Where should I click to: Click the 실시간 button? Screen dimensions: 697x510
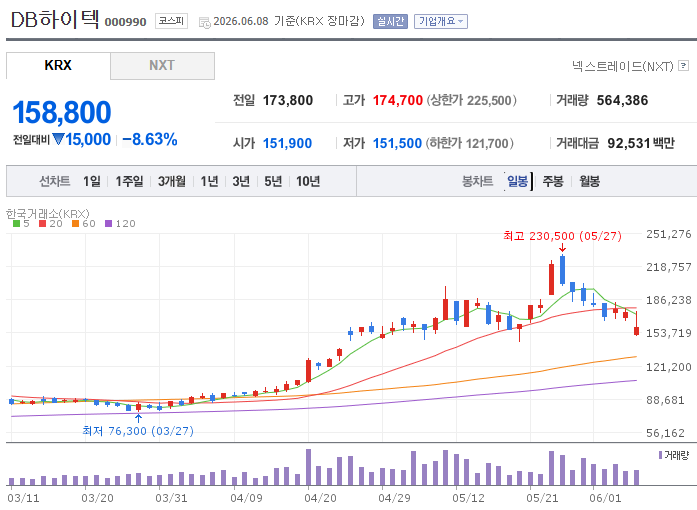coord(390,21)
